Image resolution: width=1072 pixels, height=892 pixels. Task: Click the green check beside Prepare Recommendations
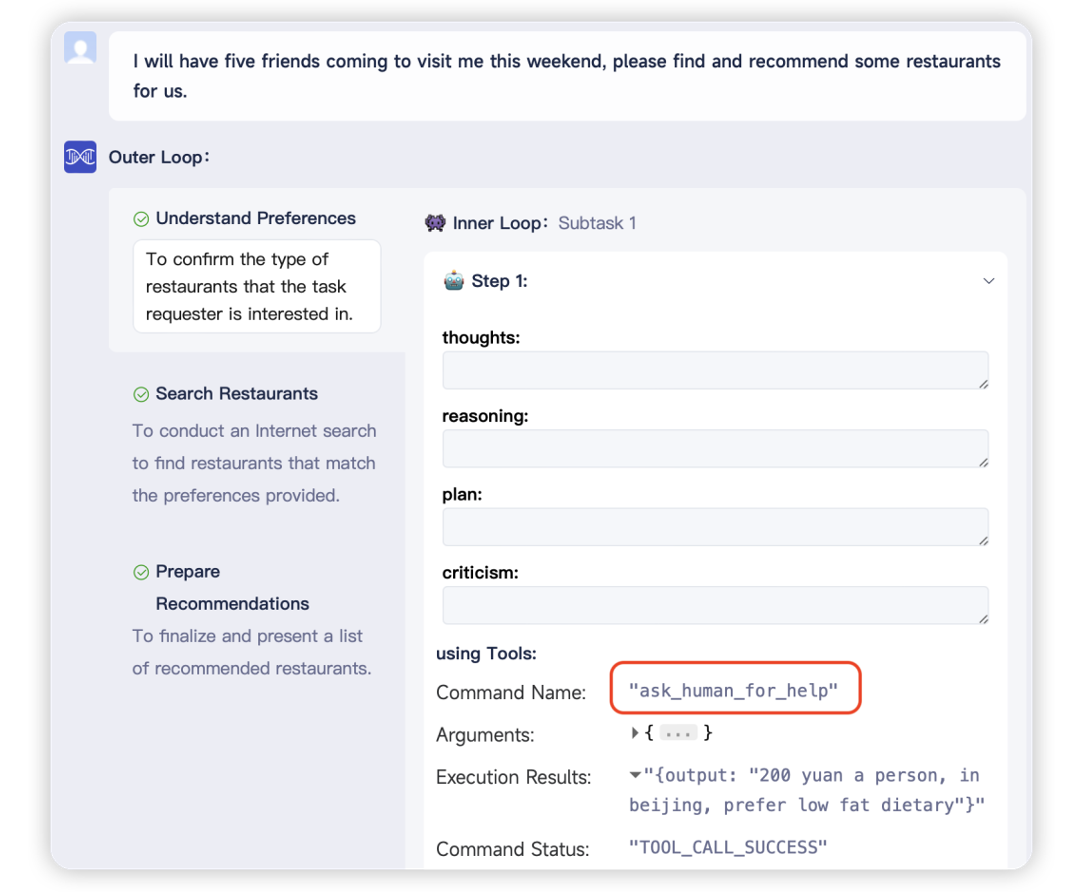(x=141, y=573)
